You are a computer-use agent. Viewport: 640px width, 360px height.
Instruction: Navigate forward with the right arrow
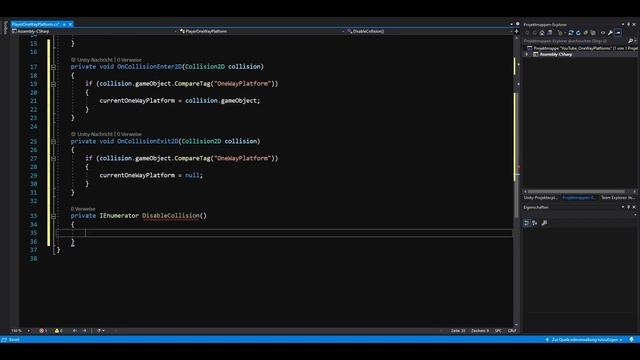click(x=84, y=331)
